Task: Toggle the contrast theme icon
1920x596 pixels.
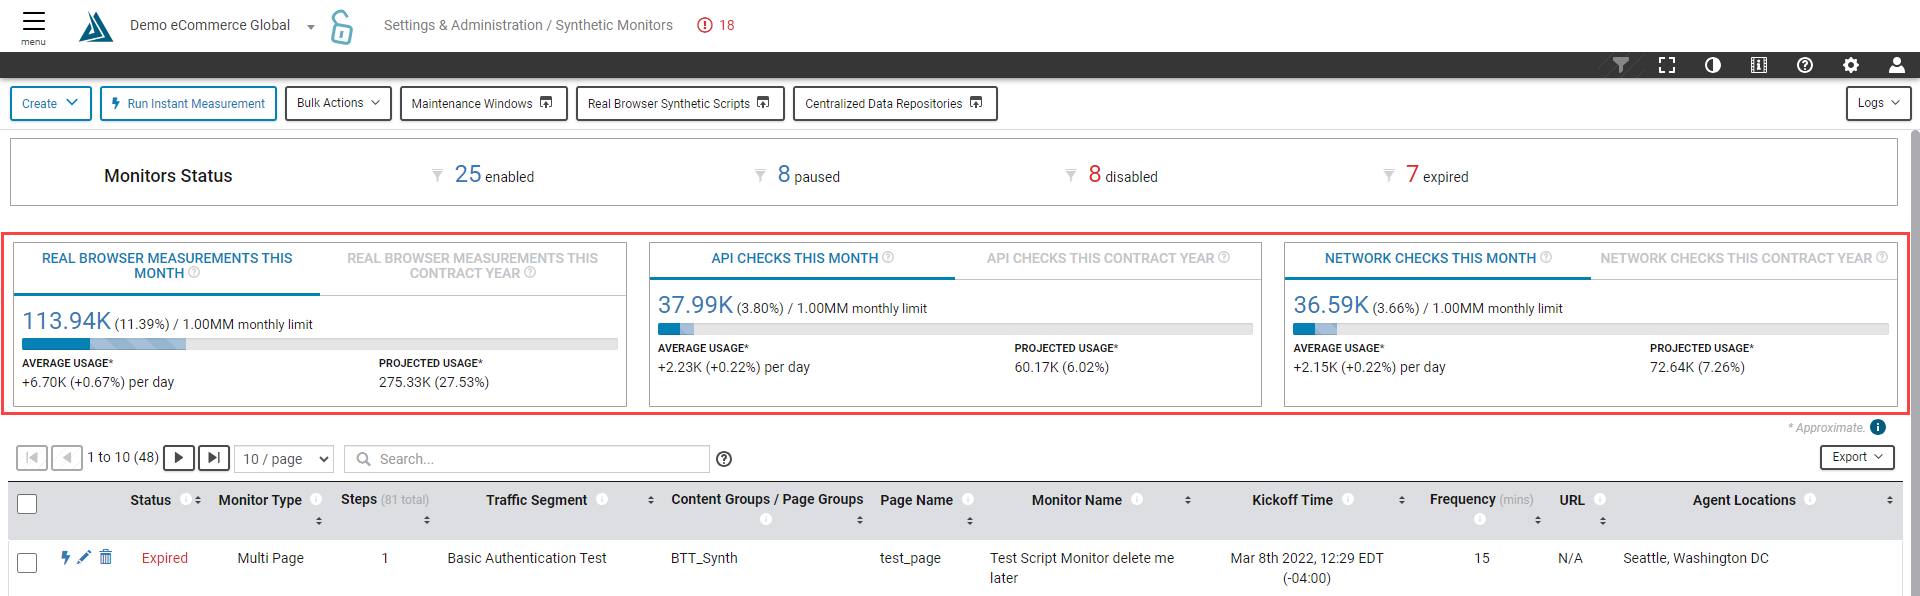Action: [x=1712, y=65]
